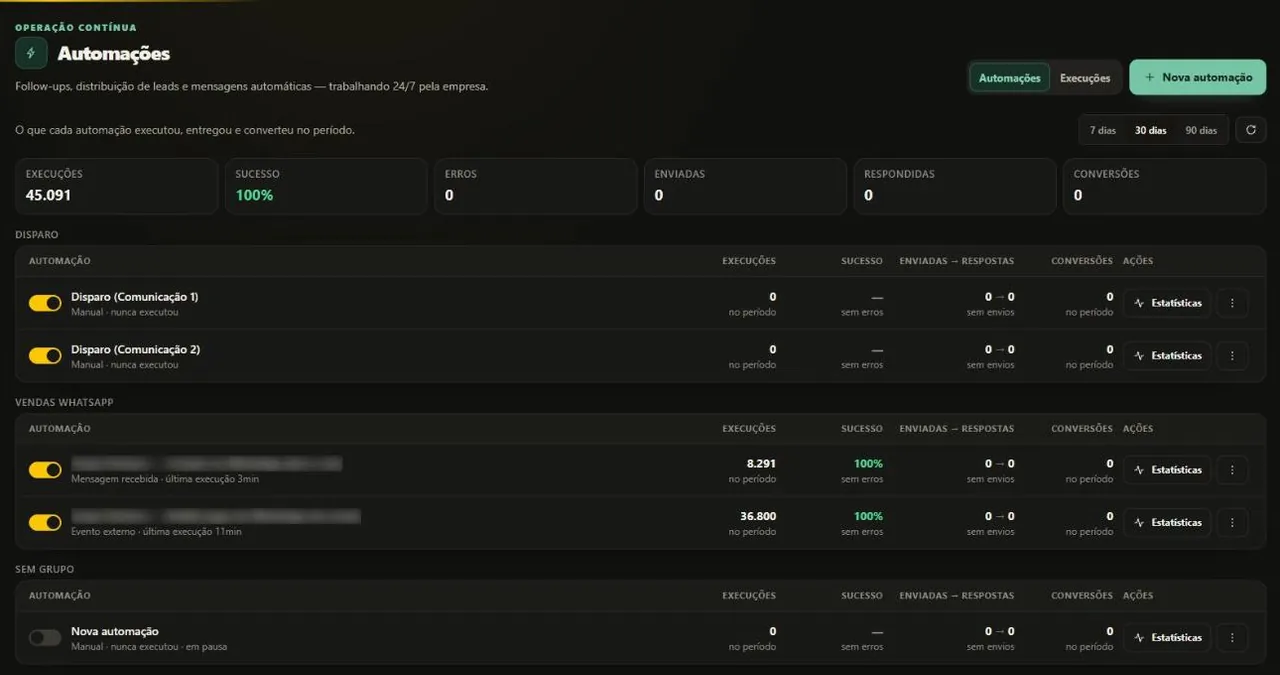Click the Sucesso 100% summary card
Screen dimensions: 1280x675
[x=326, y=186]
